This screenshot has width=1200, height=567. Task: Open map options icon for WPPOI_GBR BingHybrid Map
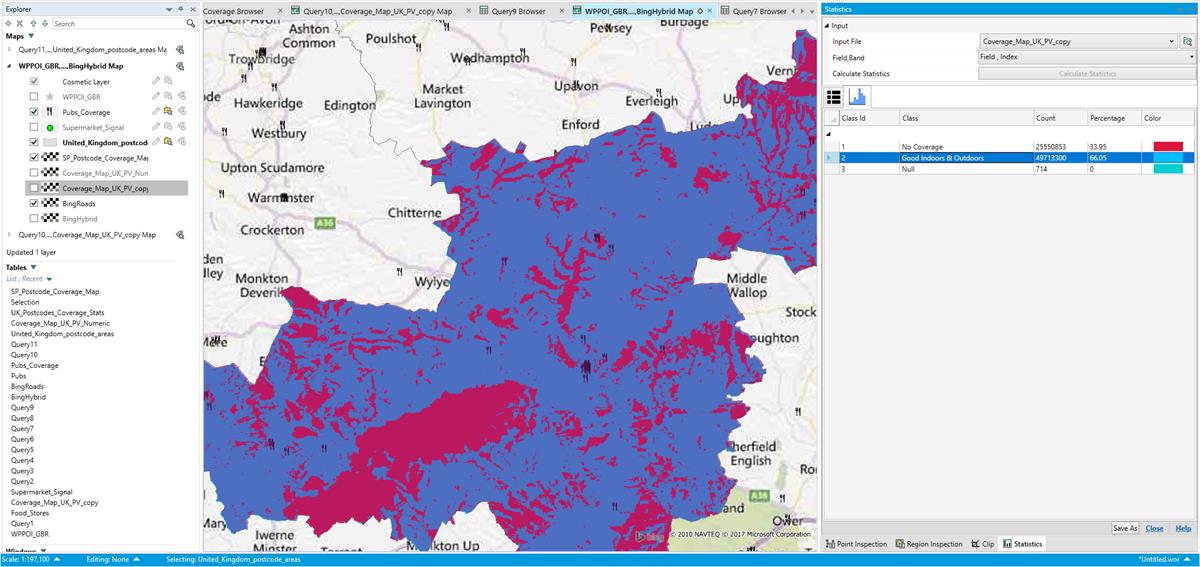point(181,66)
